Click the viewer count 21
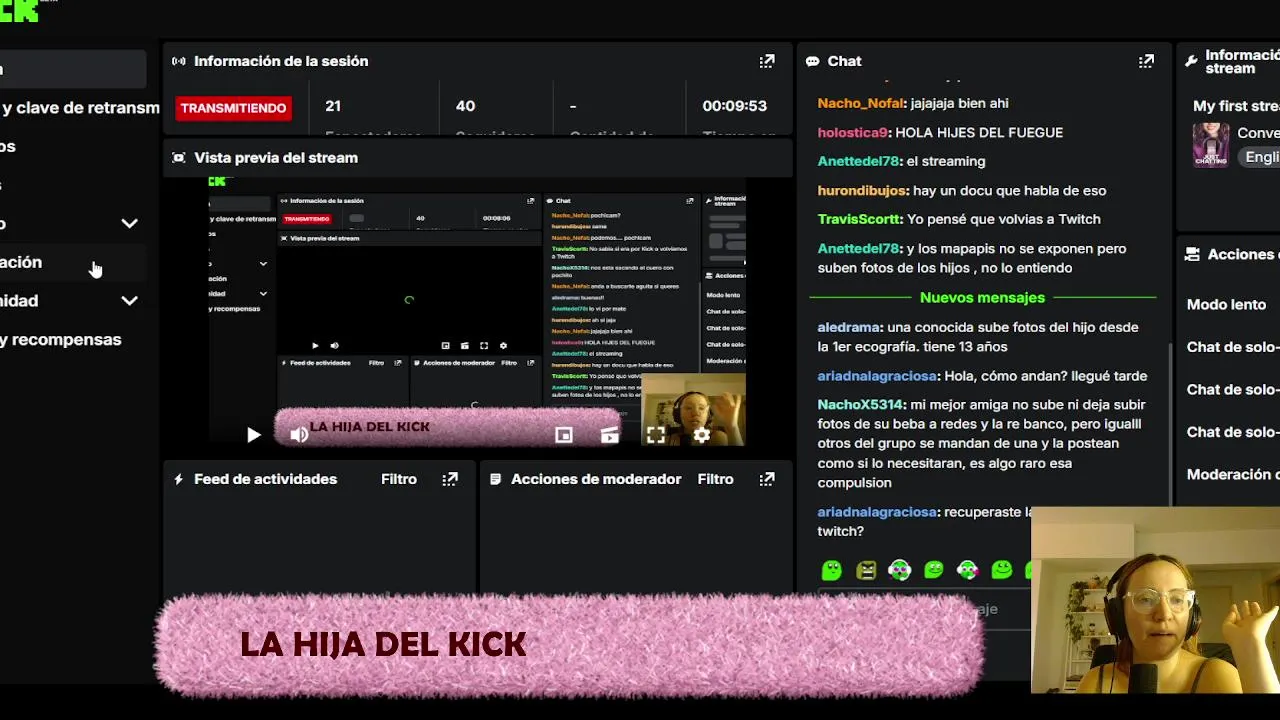The height and width of the screenshot is (720, 1280). pos(333,105)
